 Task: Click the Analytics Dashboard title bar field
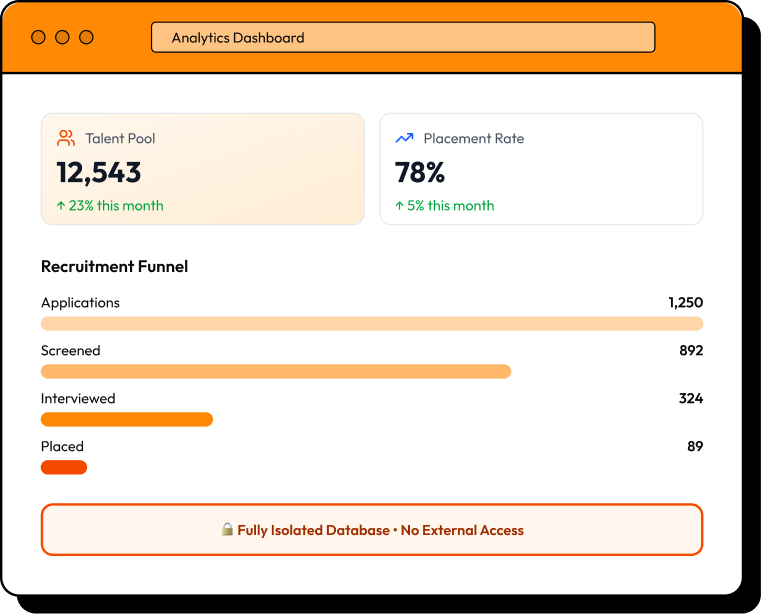tap(403, 38)
